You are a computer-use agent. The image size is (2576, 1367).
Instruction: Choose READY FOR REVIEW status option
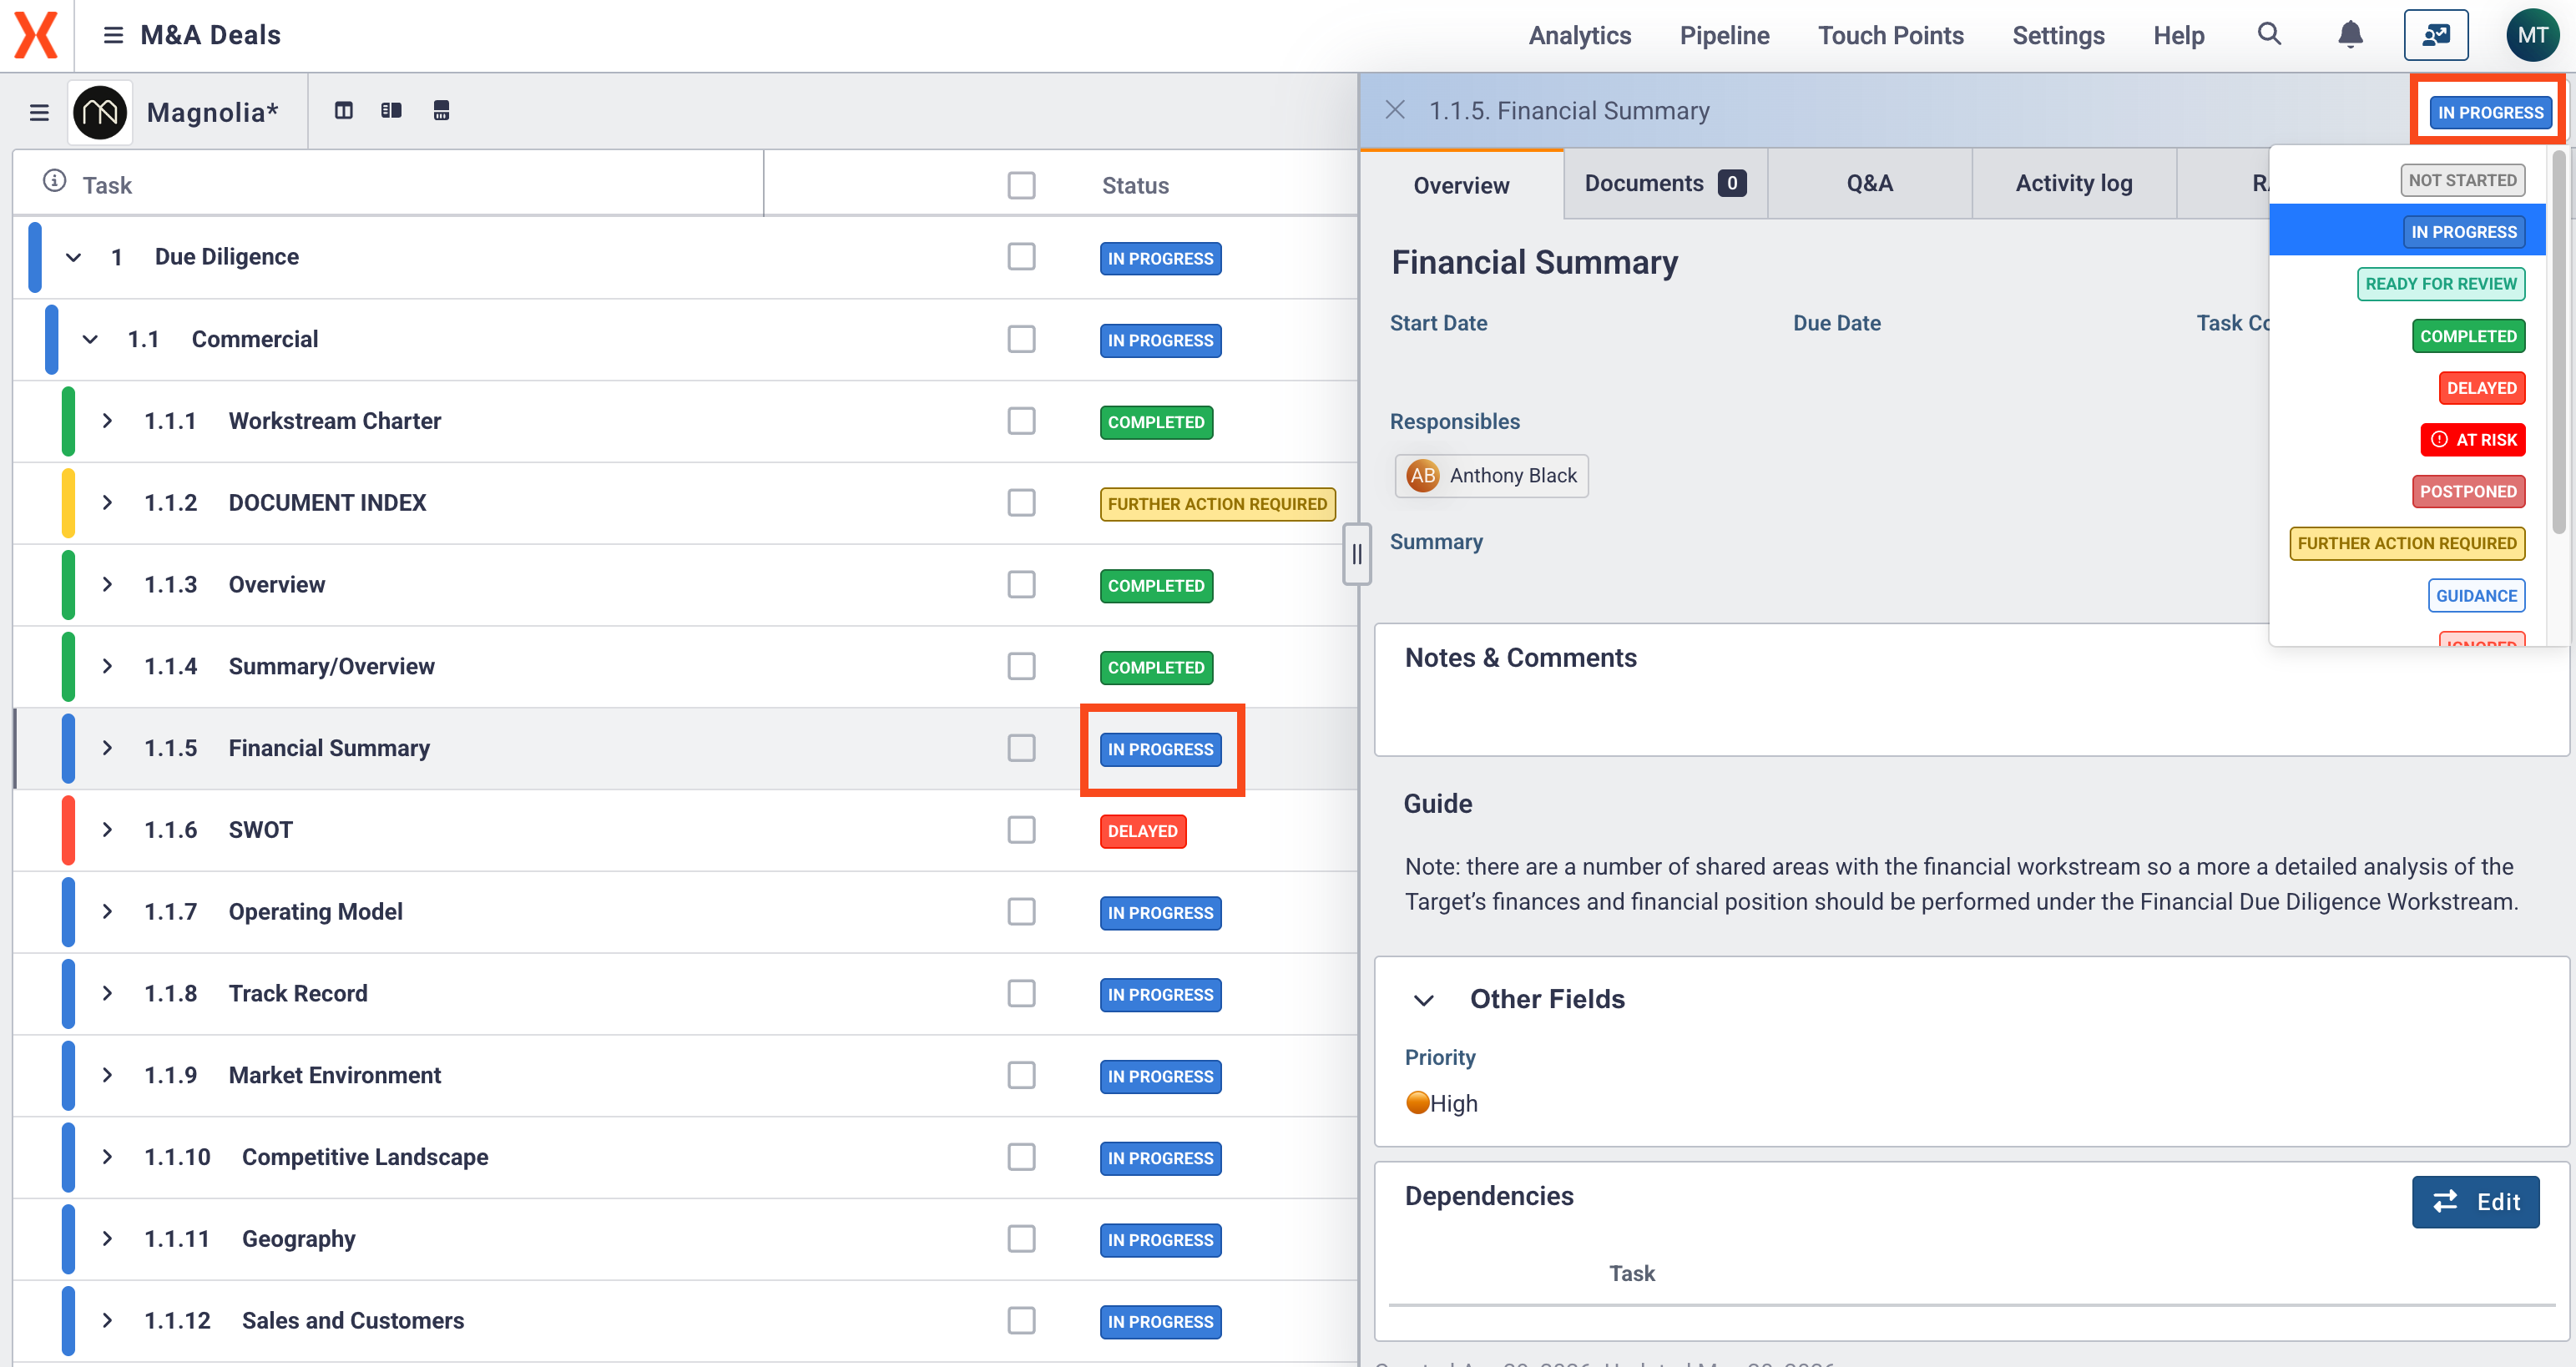tap(2440, 284)
